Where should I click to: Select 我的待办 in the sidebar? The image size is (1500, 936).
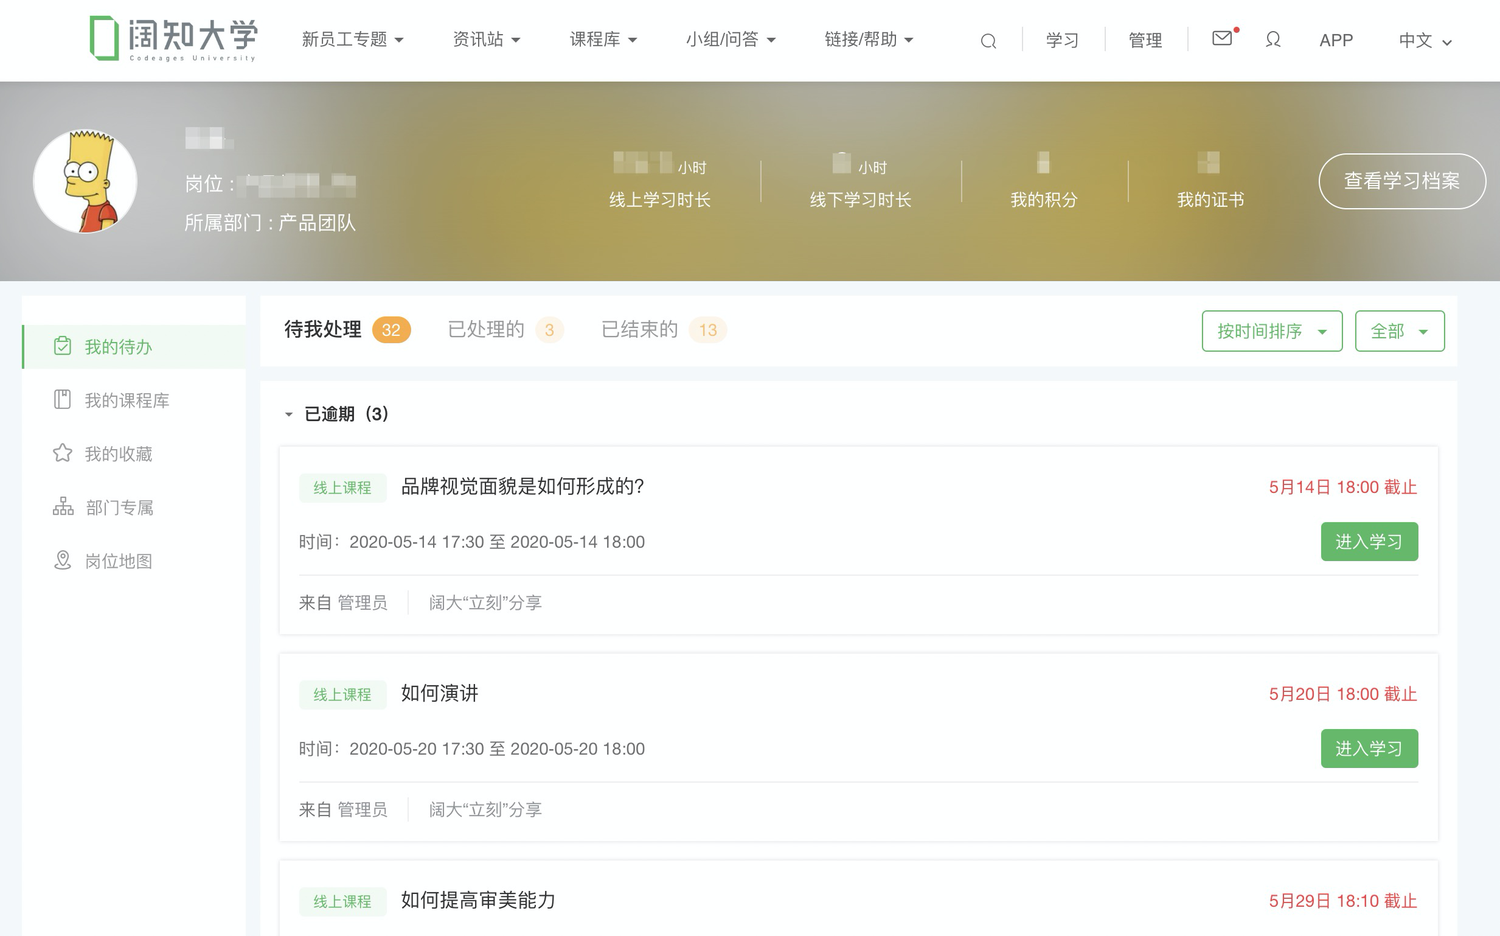(x=134, y=347)
